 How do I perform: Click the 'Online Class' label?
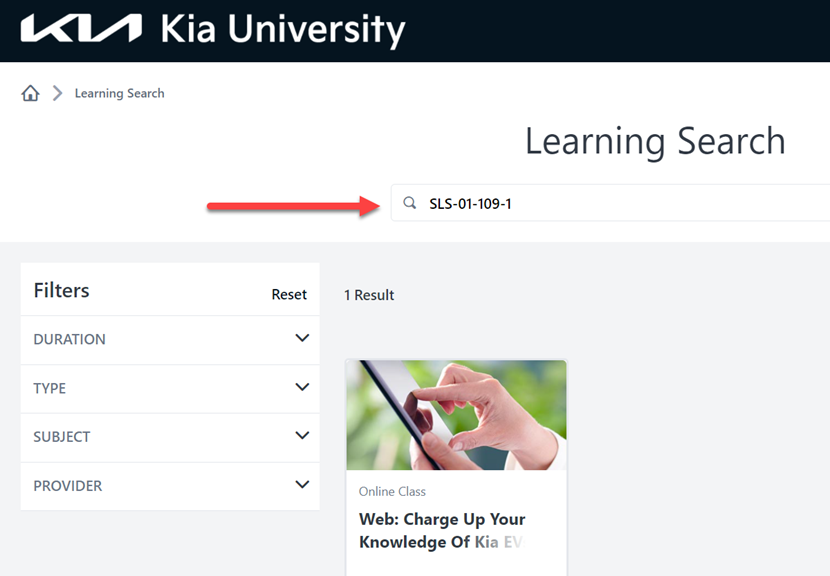pyautogui.click(x=392, y=492)
